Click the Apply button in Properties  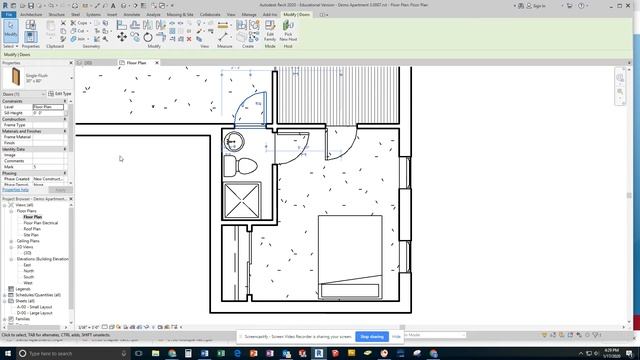tap(60, 190)
